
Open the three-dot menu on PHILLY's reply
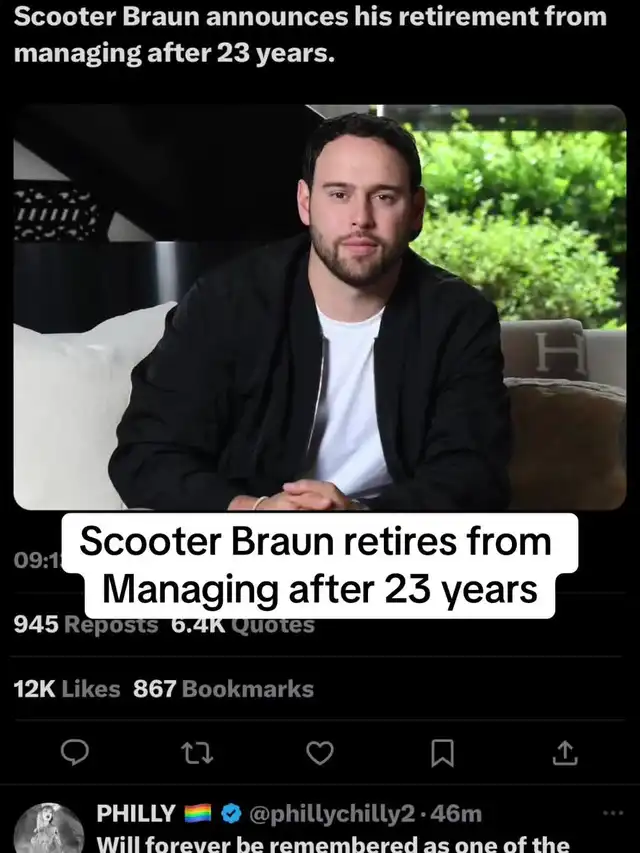point(613,813)
